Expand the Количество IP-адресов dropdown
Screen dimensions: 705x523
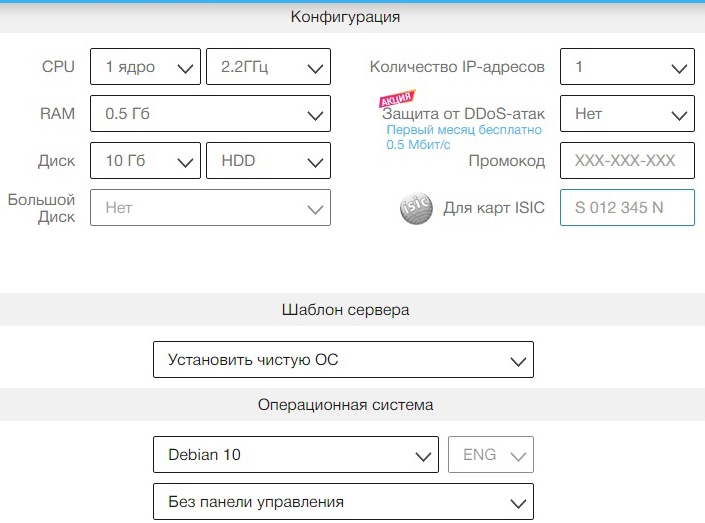tap(627, 68)
